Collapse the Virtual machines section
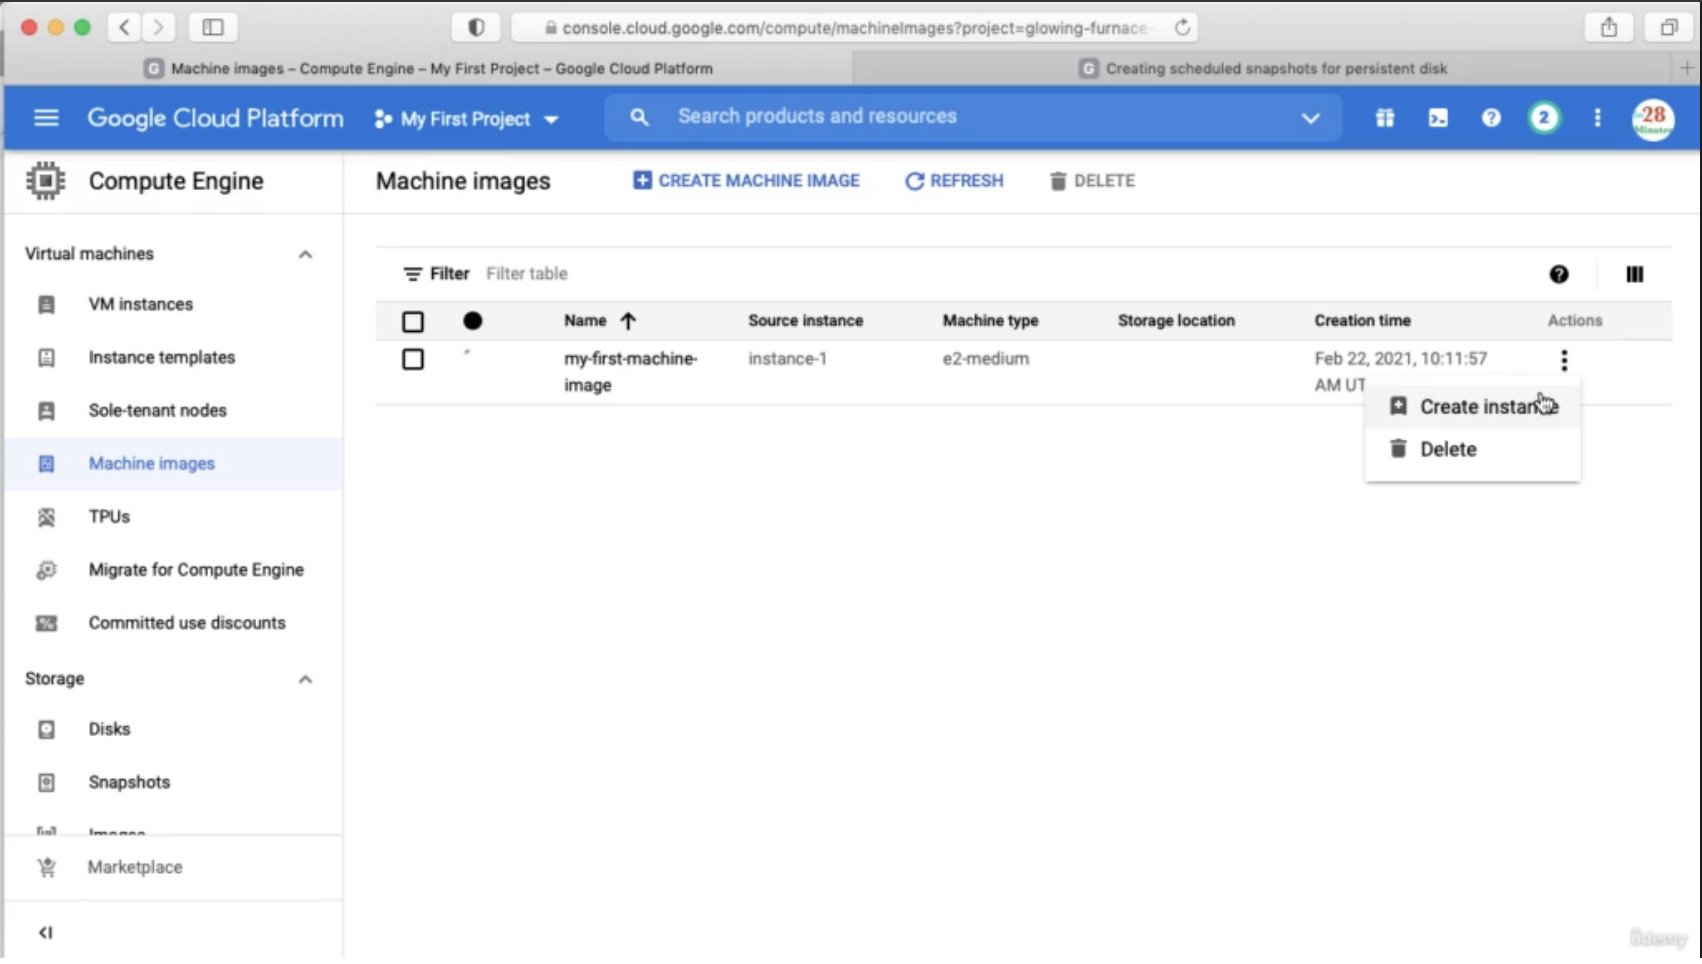The width and height of the screenshot is (1702, 964). click(305, 255)
